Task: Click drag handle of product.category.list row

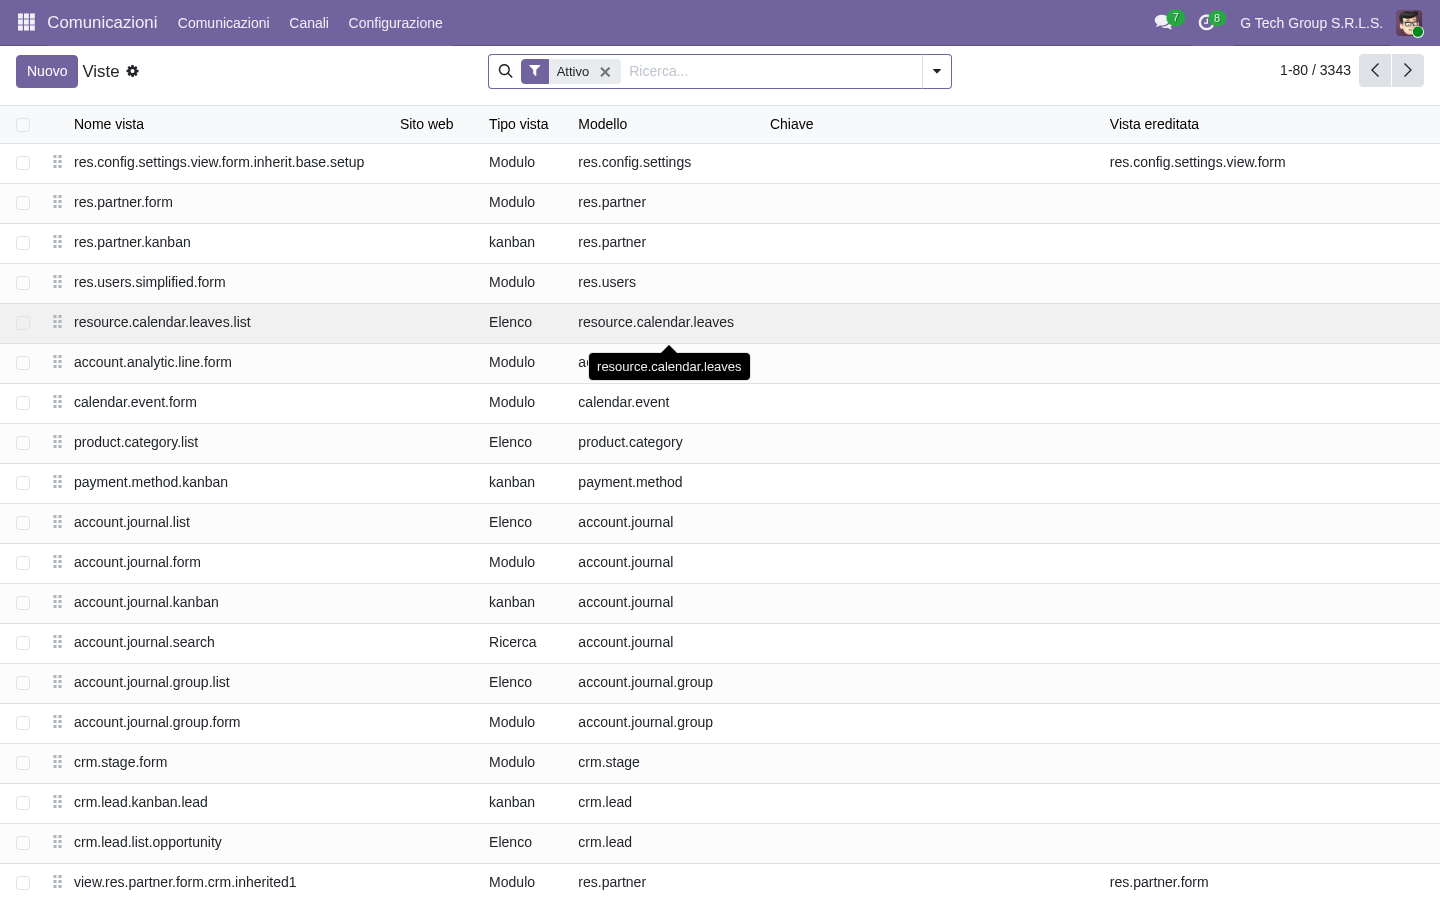Action: click(57, 442)
